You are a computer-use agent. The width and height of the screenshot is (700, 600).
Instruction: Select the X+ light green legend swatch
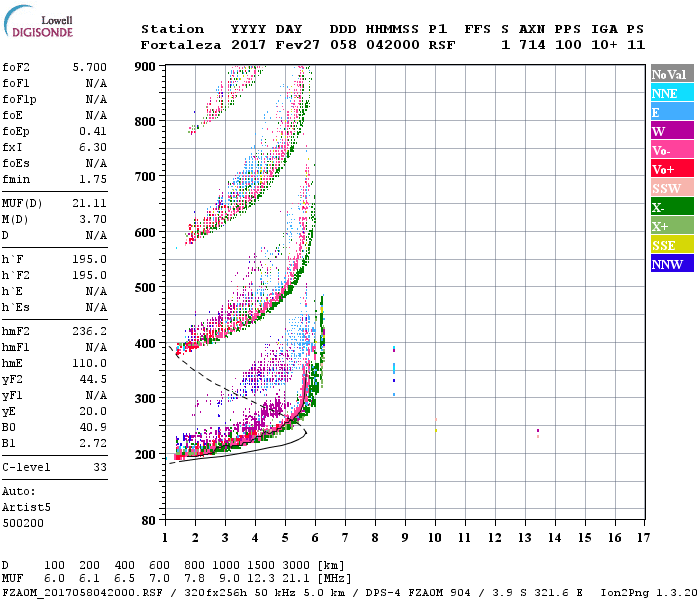(672, 225)
